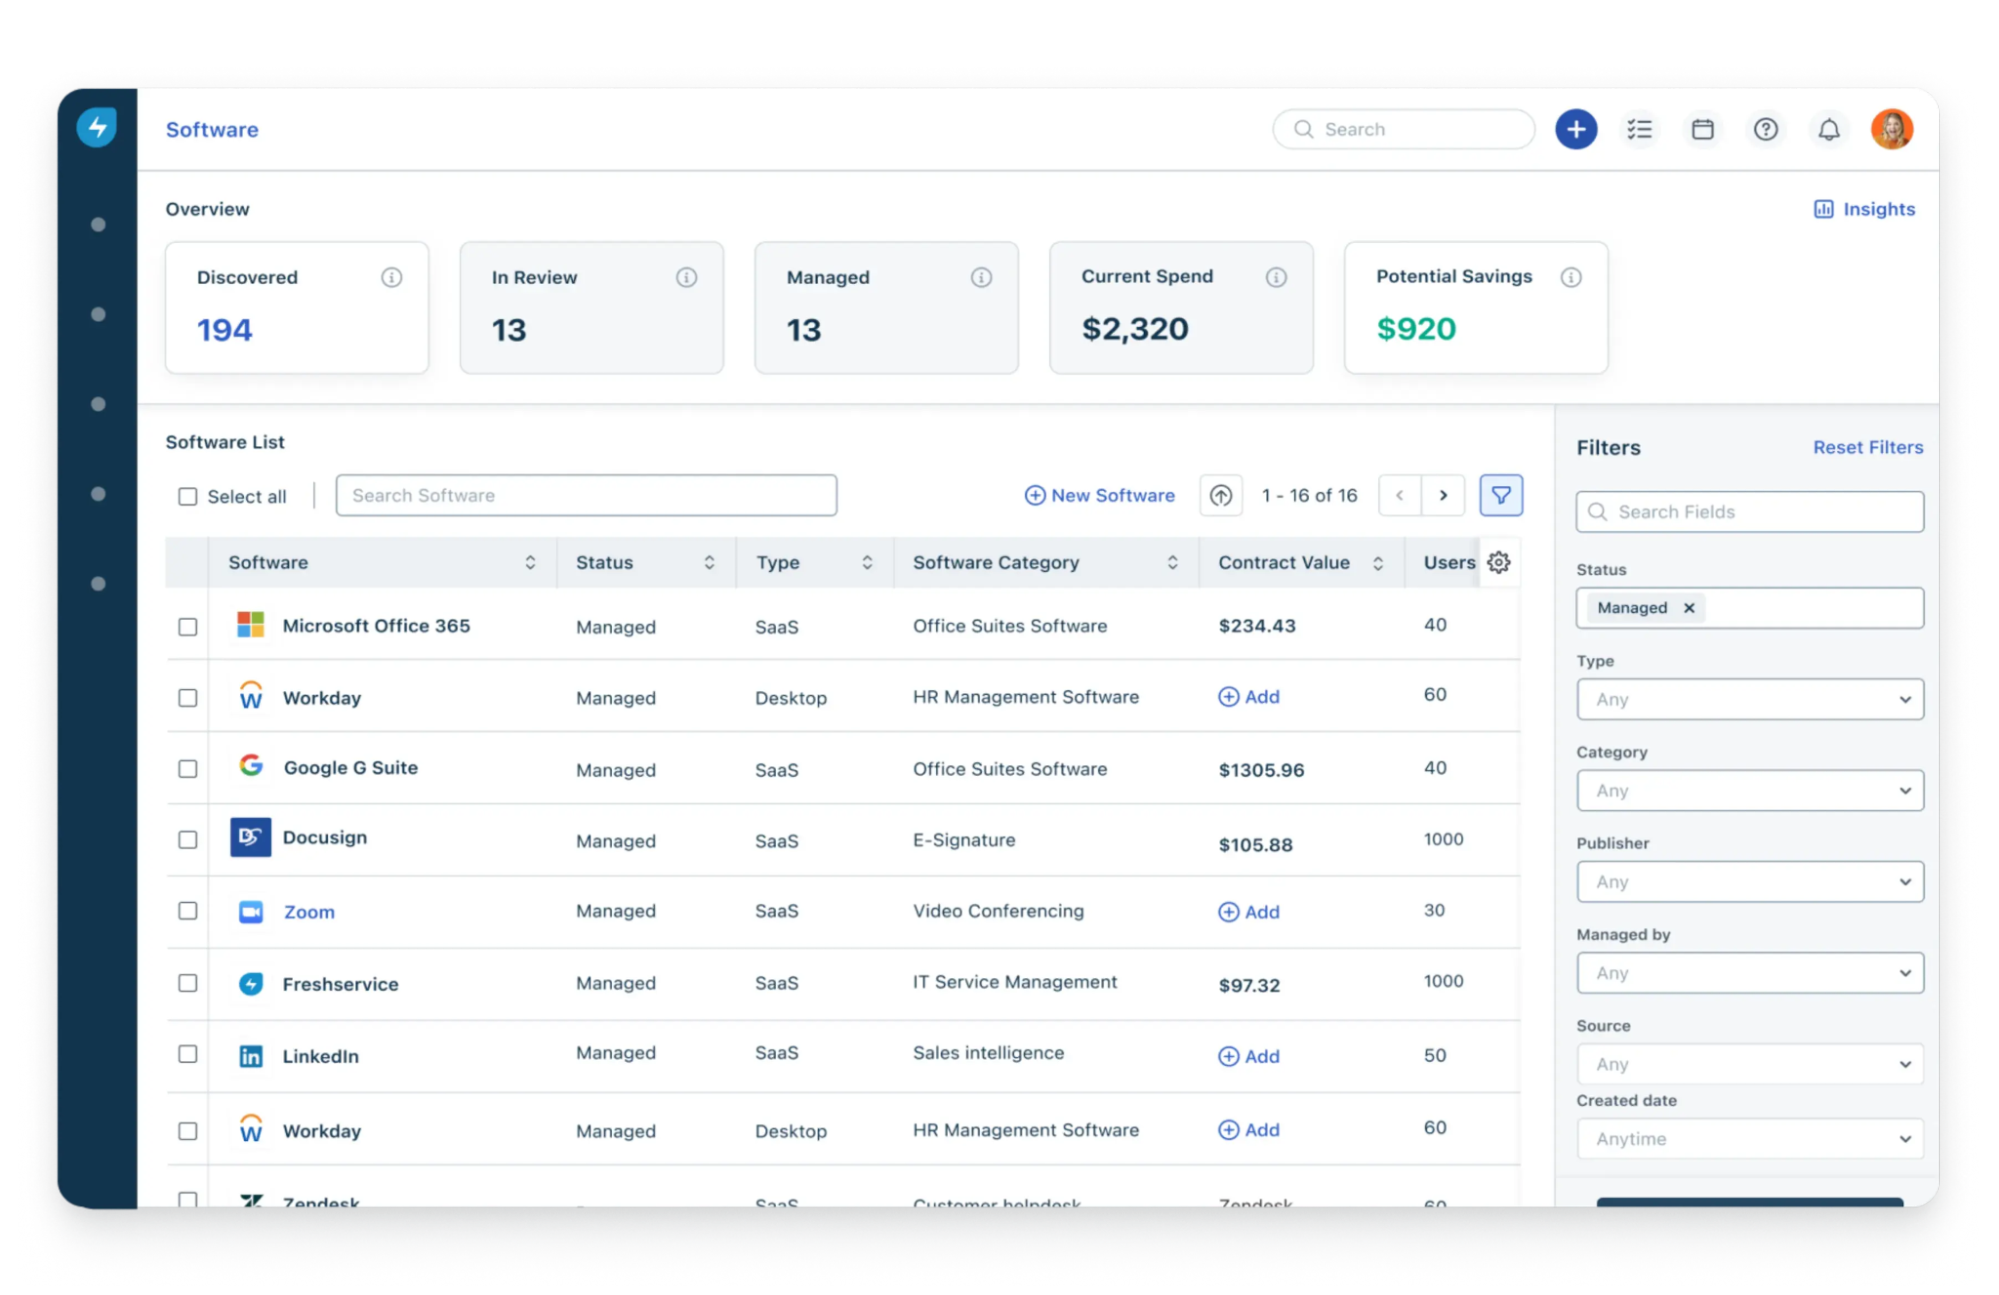Open the task checklist icon

pyautogui.click(x=1639, y=129)
